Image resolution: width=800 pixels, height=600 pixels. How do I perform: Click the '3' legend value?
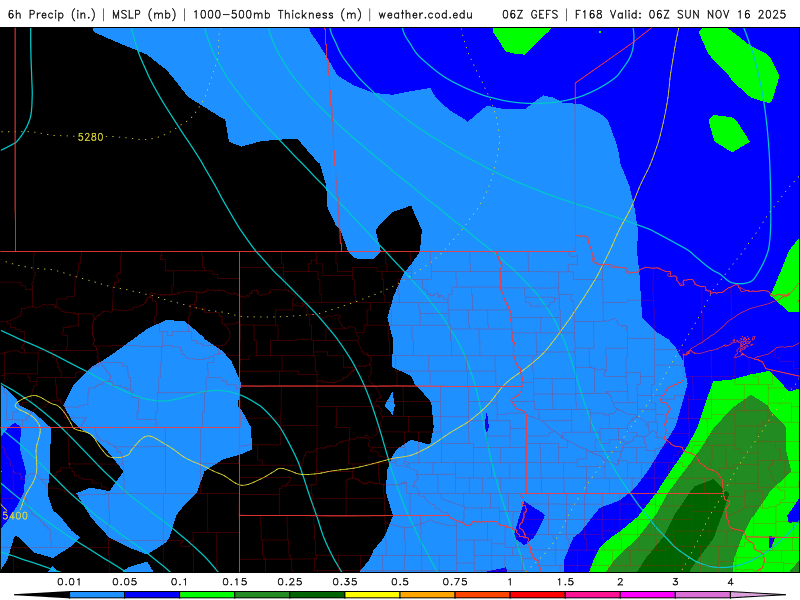tap(676, 582)
